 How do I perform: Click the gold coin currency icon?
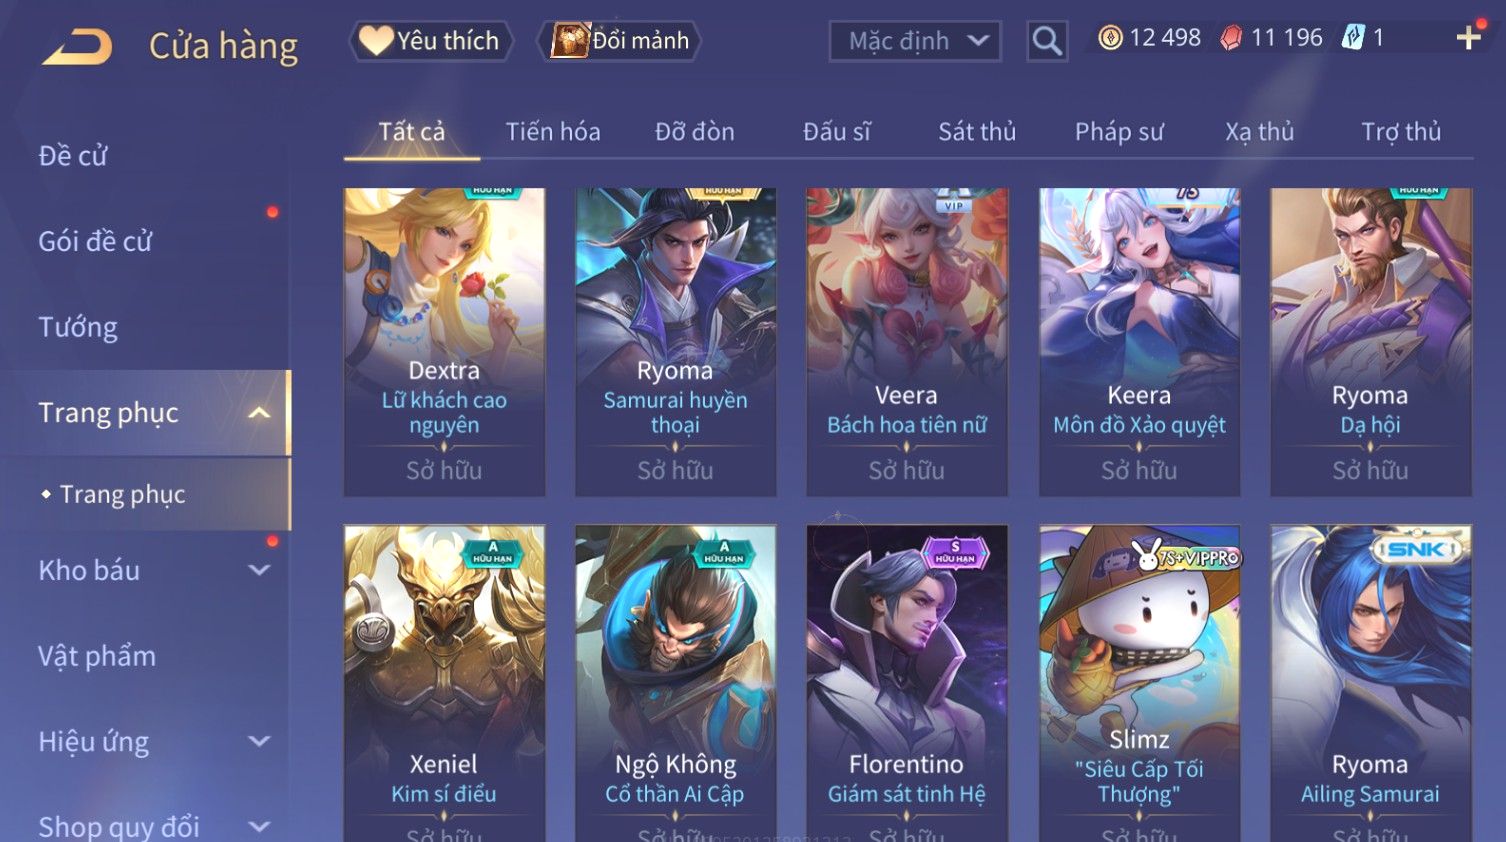(1110, 38)
